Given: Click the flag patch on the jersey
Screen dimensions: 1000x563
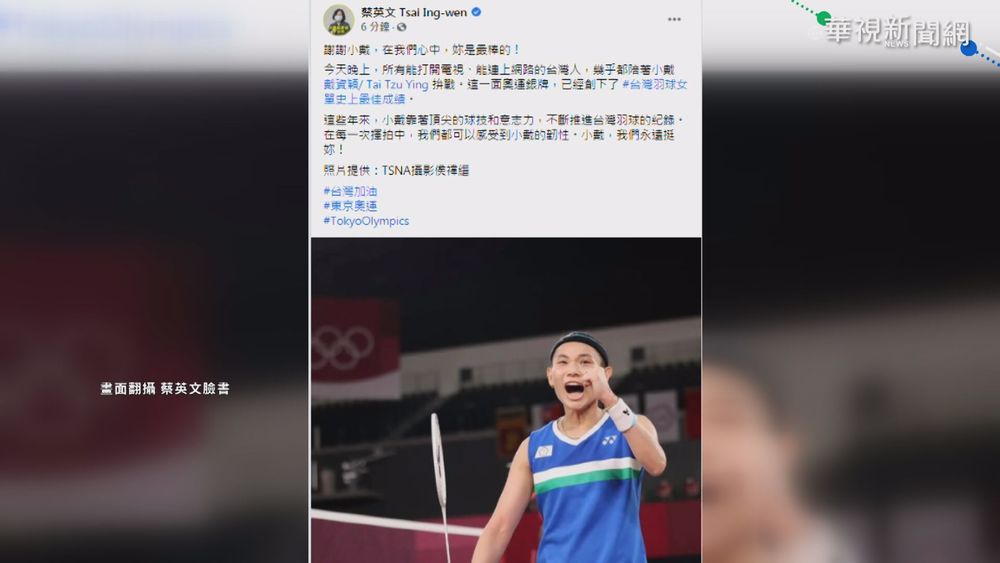Looking at the screenshot, I should pos(543,451).
